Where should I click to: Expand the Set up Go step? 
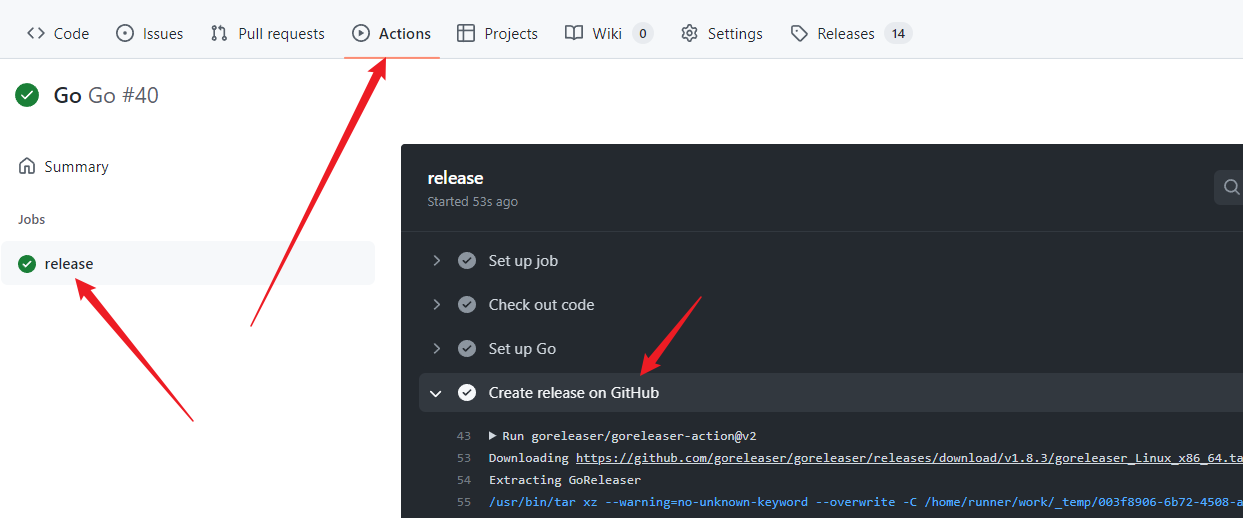pos(436,349)
